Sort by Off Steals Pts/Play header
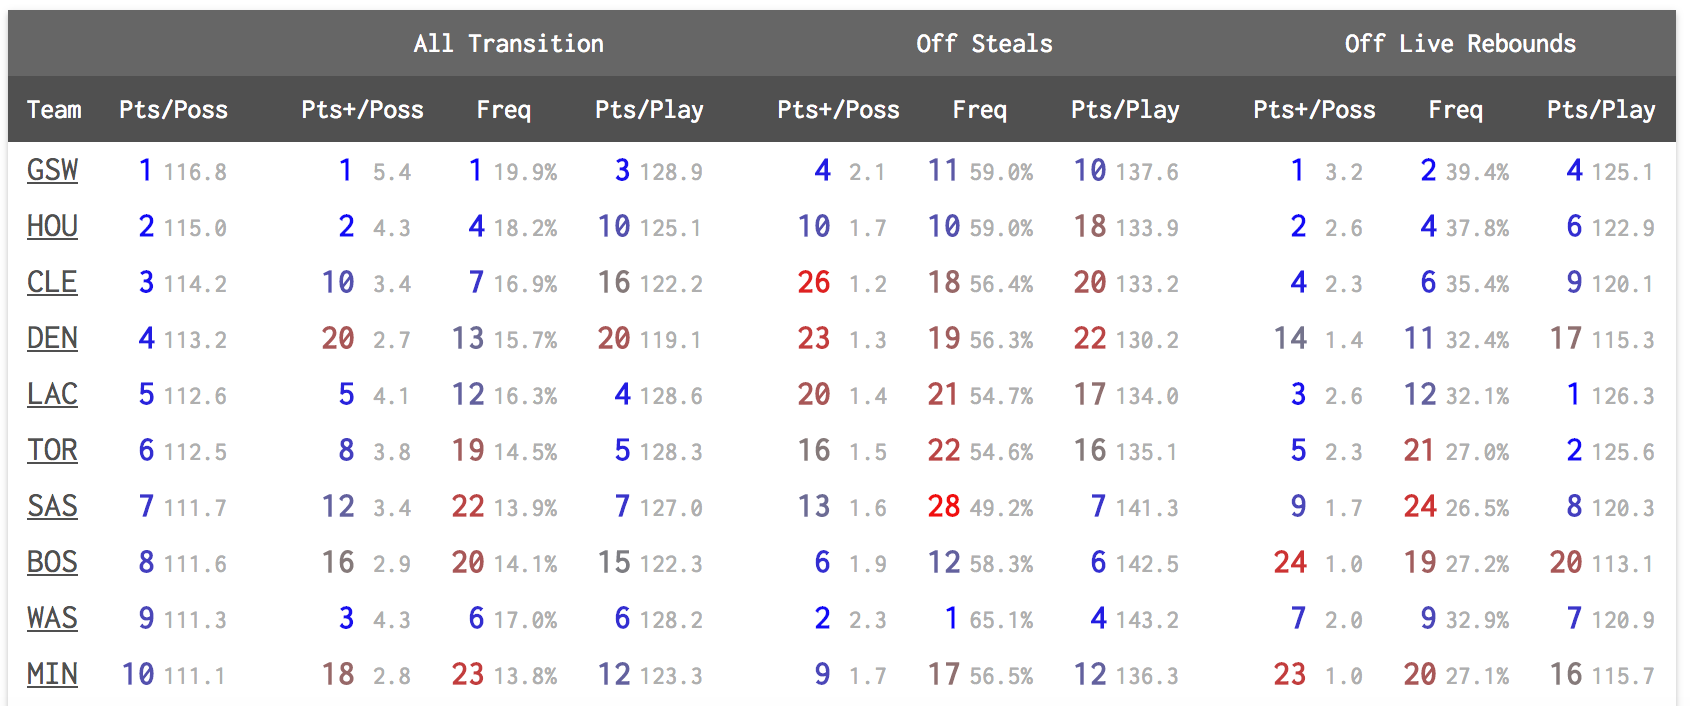This screenshot has height=706, width=1690. (x=1125, y=110)
